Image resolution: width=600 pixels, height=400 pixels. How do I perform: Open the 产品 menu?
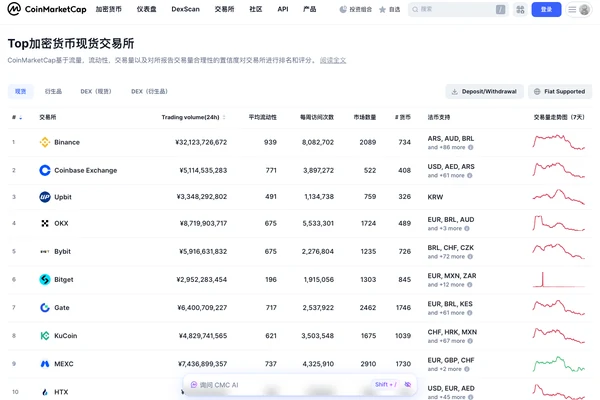(x=310, y=9)
